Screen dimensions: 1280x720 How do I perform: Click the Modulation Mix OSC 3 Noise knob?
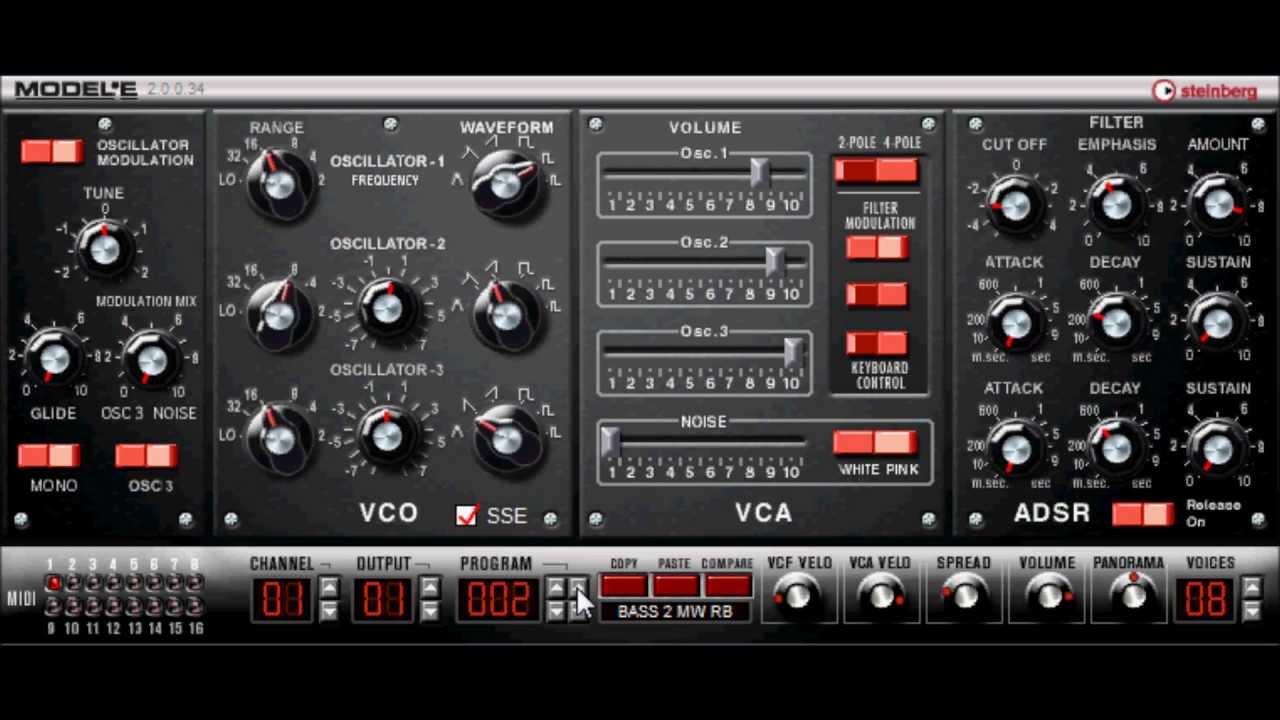151,358
